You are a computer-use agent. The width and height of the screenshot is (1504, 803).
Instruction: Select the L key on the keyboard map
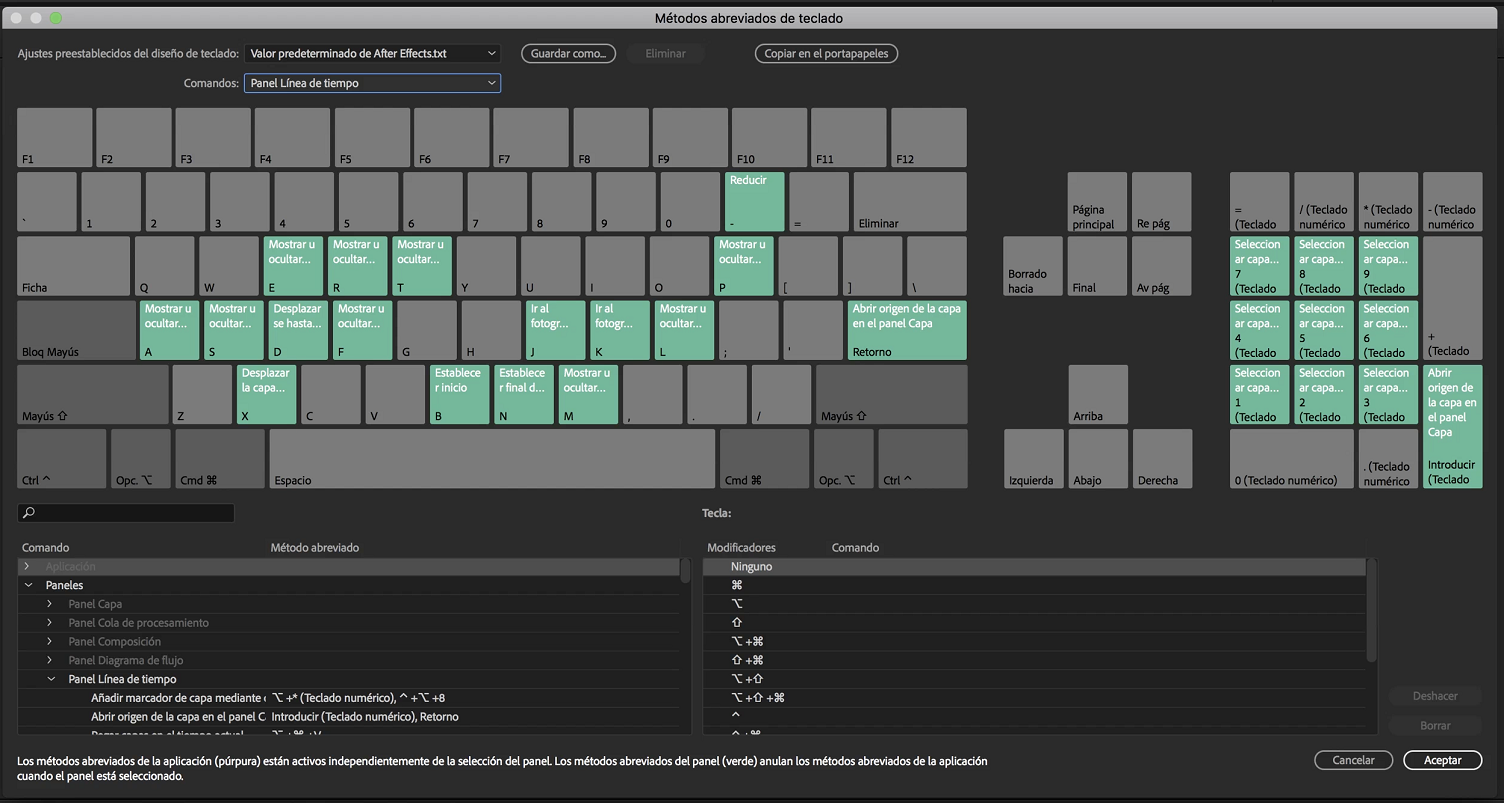[x=684, y=330]
